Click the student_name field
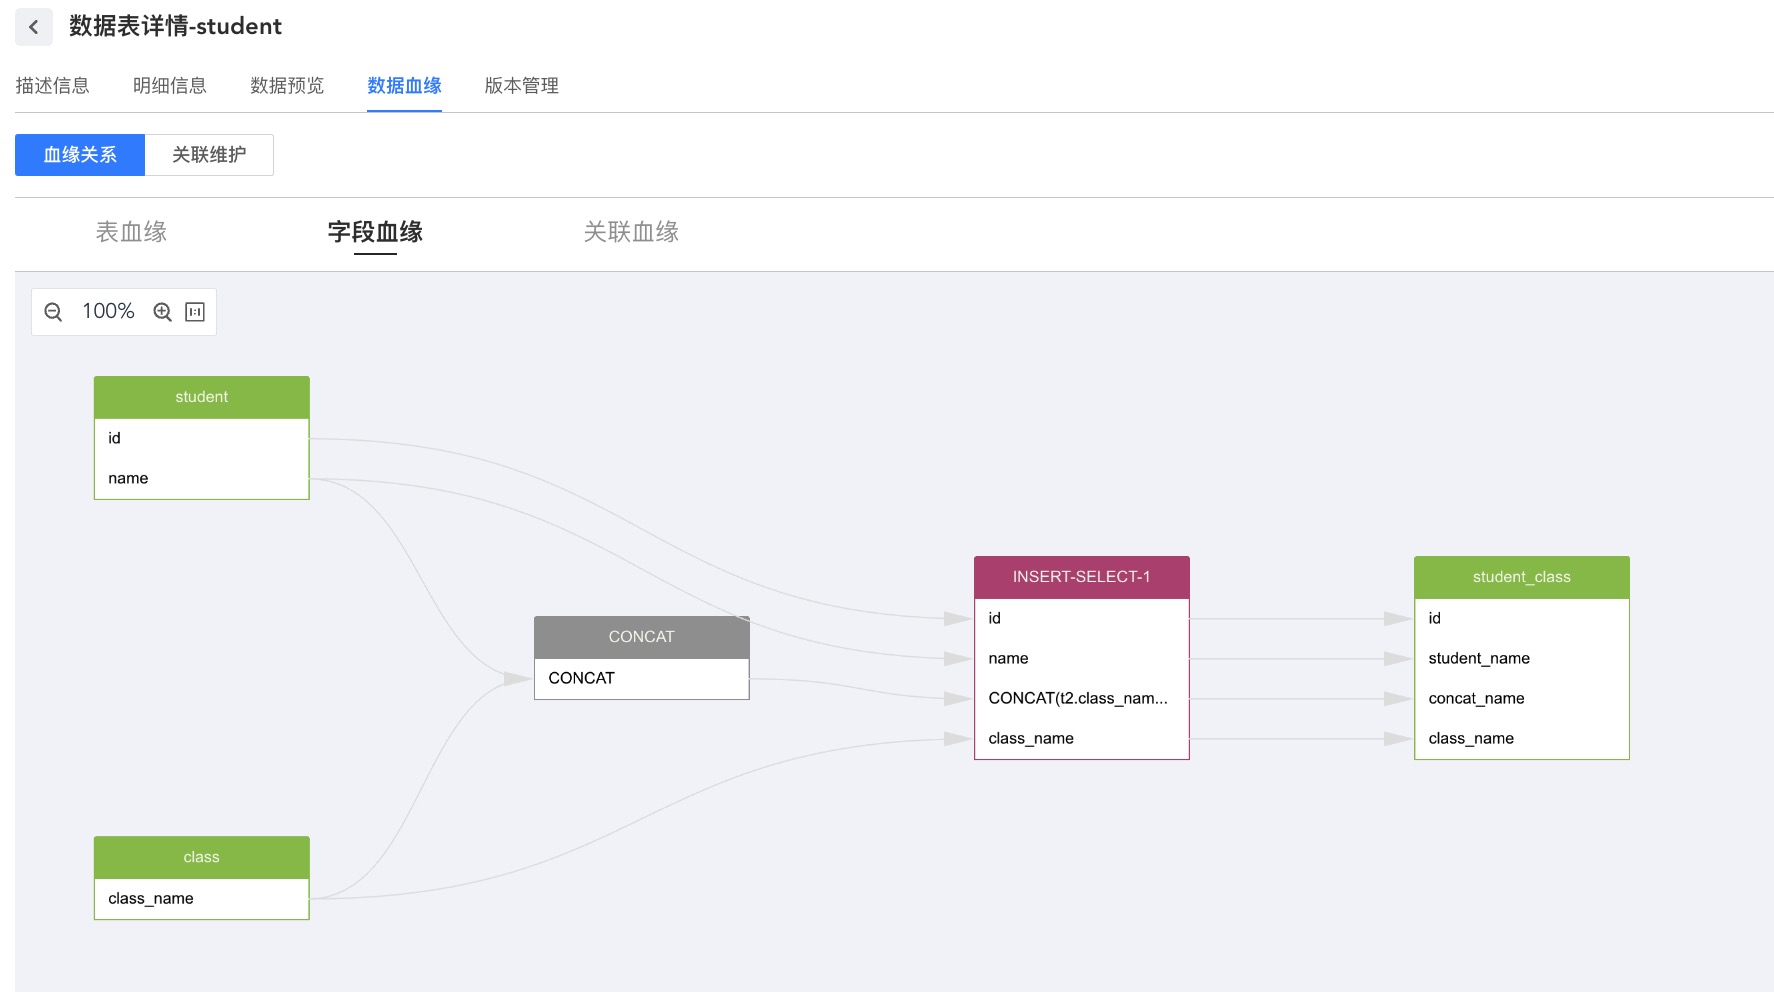The image size is (1774, 992). 1522,658
